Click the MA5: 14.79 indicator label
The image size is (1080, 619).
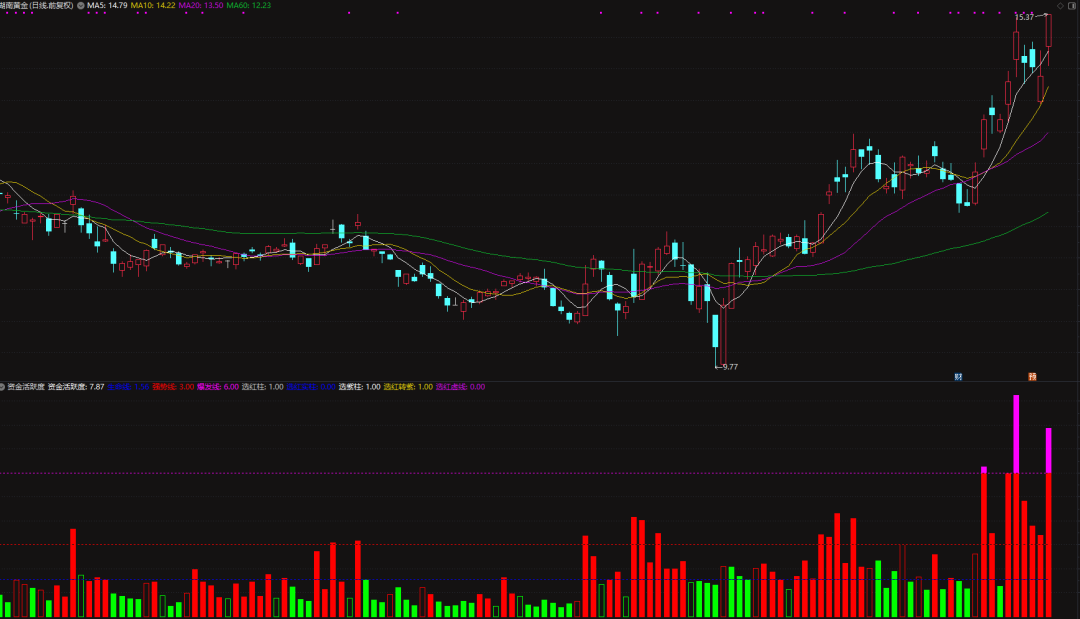pyautogui.click(x=107, y=5)
